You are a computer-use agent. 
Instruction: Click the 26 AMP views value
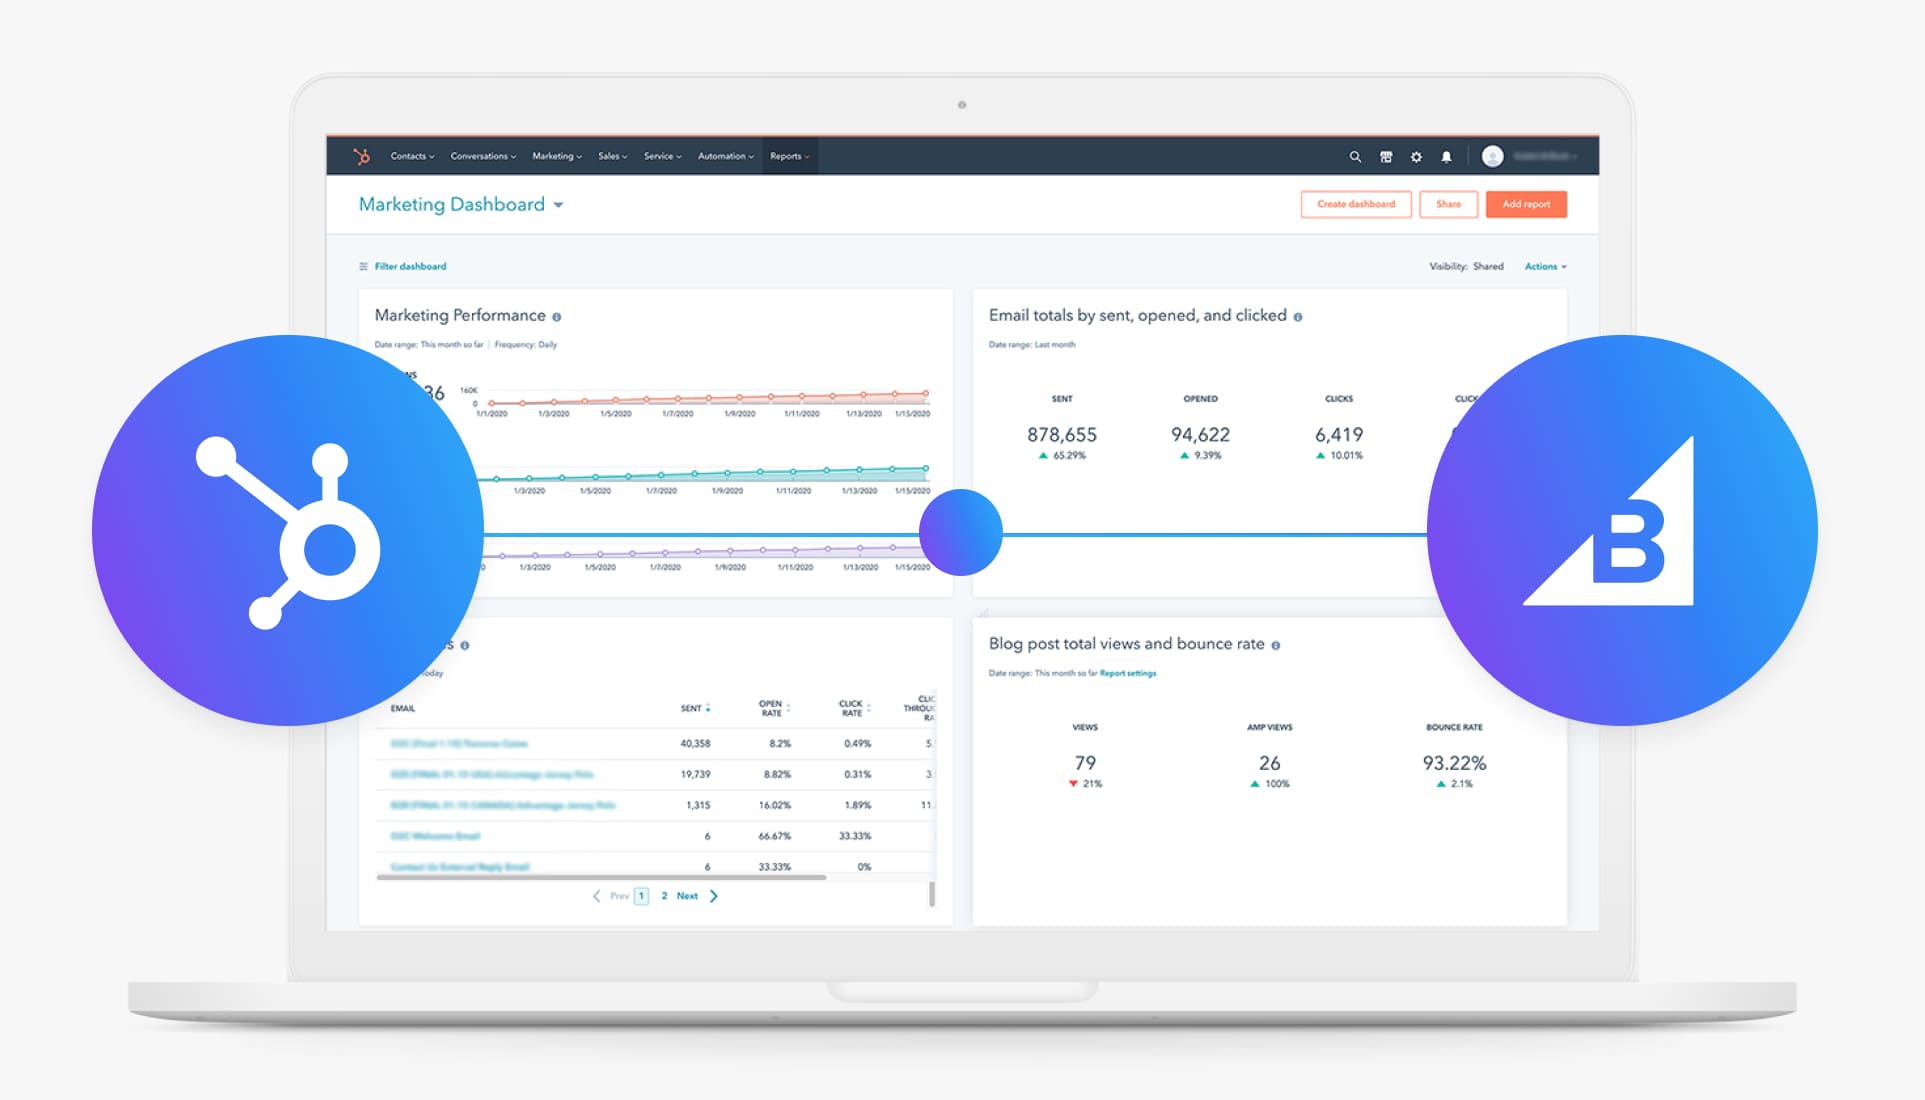pyautogui.click(x=1269, y=763)
